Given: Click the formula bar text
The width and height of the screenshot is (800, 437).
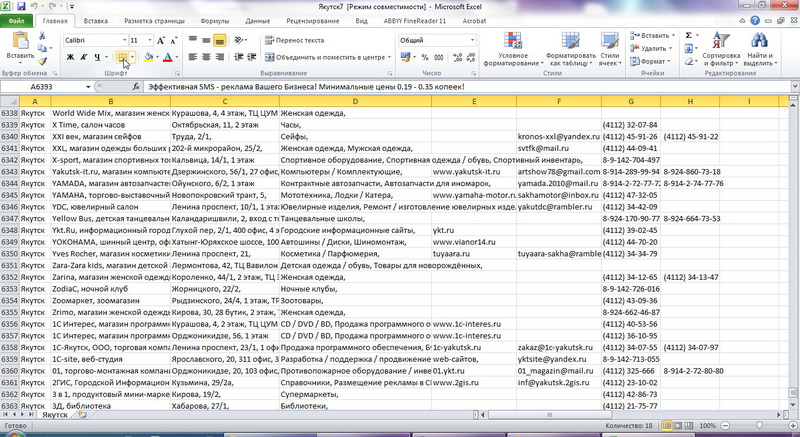Looking at the screenshot, I should click(x=306, y=87).
